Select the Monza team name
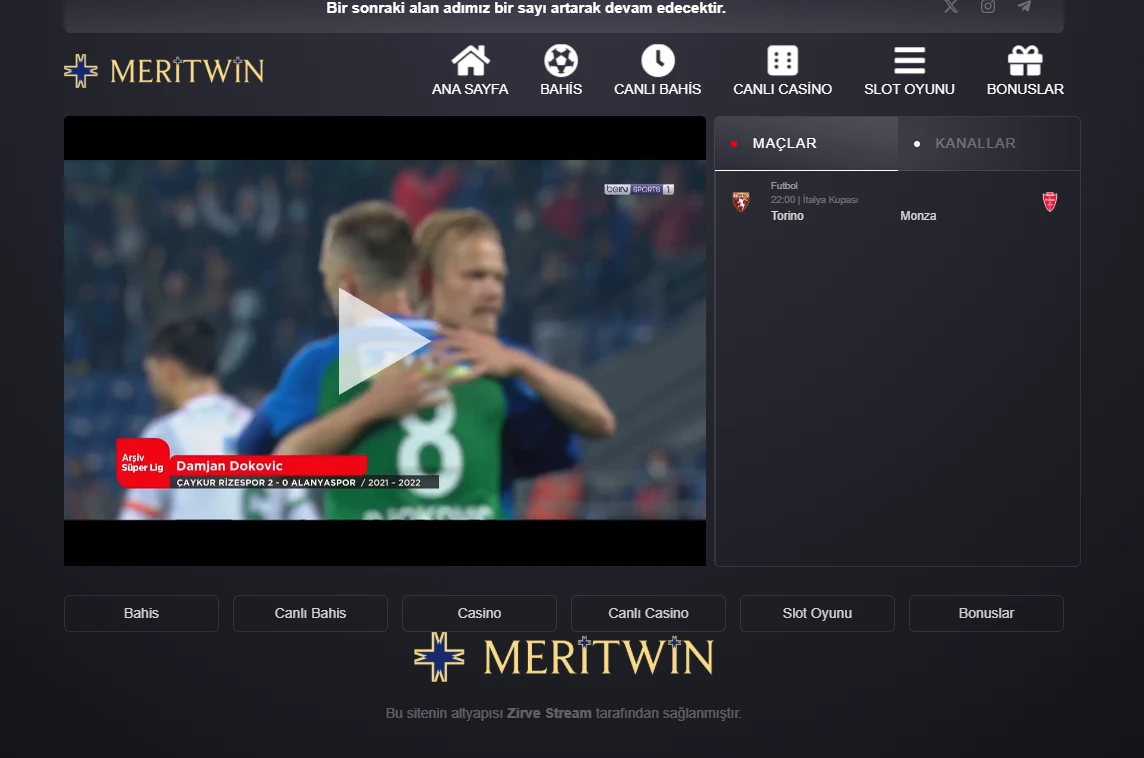The height and width of the screenshot is (758, 1144). 918,216
